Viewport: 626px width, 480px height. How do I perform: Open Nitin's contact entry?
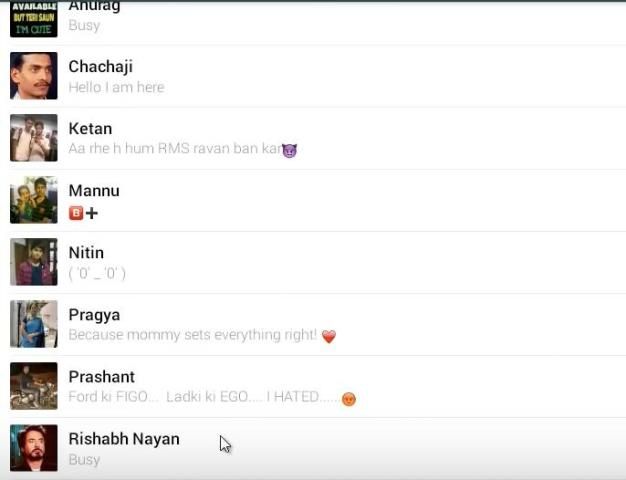click(313, 262)
